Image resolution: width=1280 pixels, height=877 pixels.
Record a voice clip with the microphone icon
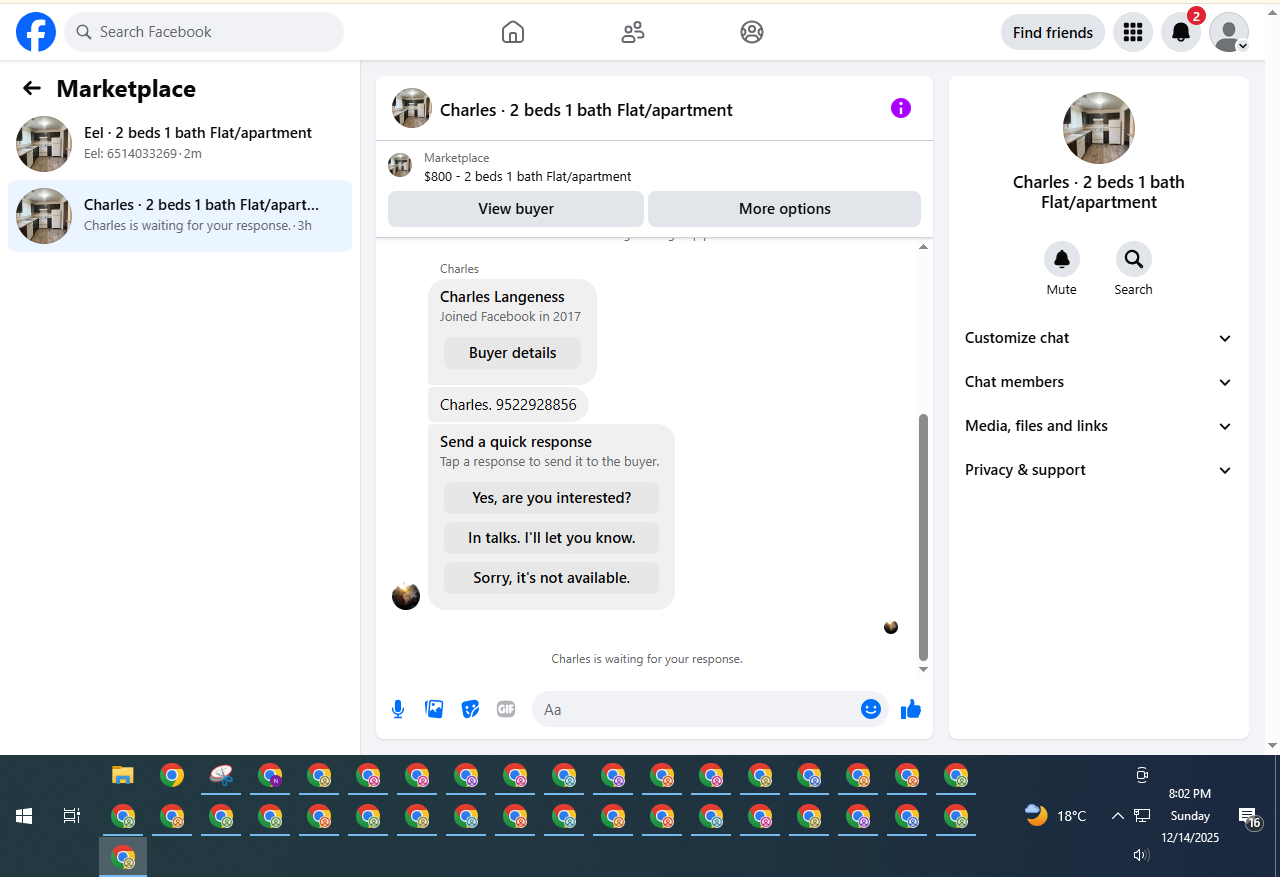coord(398,709)
